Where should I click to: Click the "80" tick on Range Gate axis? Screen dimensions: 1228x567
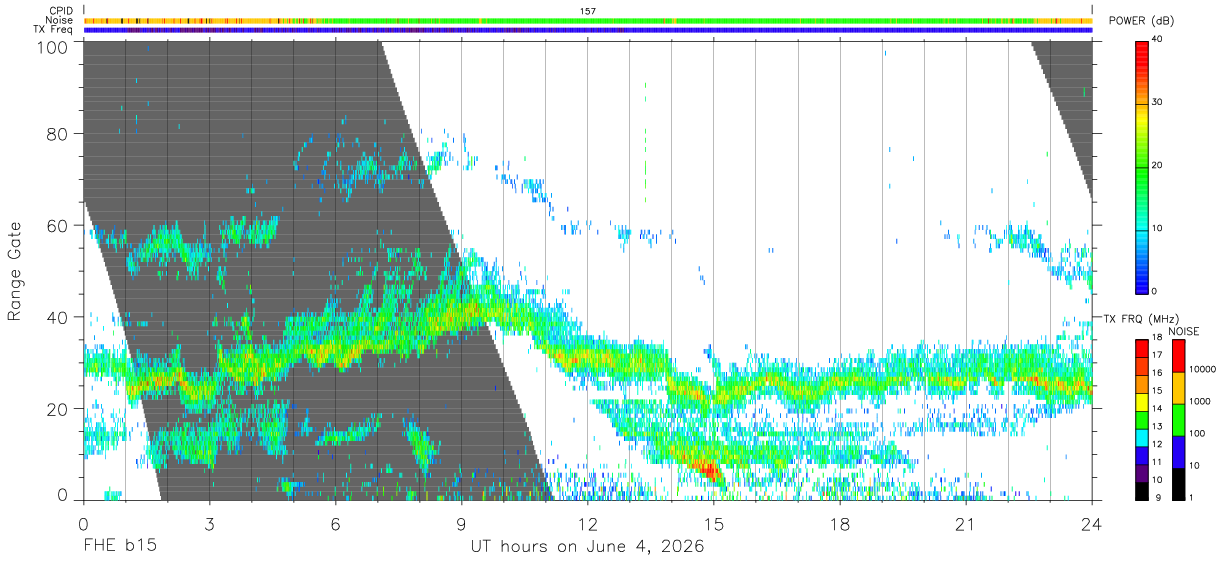click(x=59, y=133)
